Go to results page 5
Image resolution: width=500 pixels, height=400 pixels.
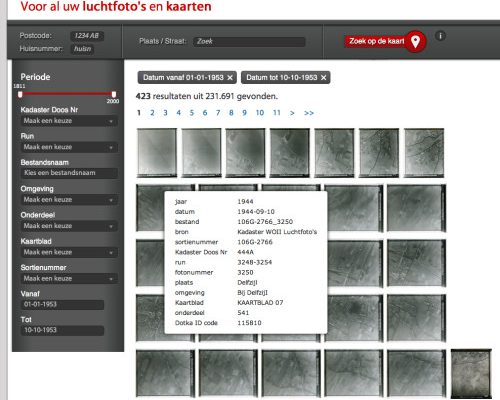tap(192, 113)
